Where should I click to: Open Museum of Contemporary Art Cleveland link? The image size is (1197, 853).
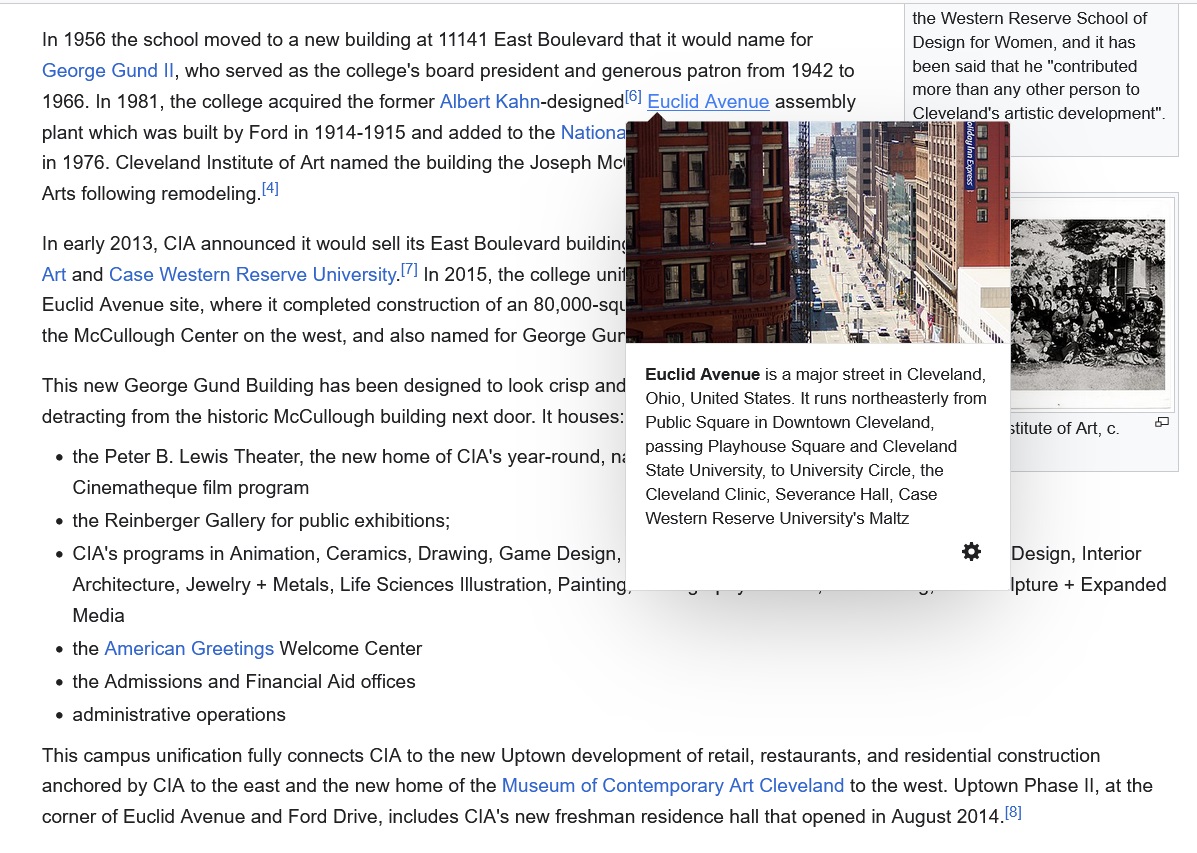coord(673,786)
